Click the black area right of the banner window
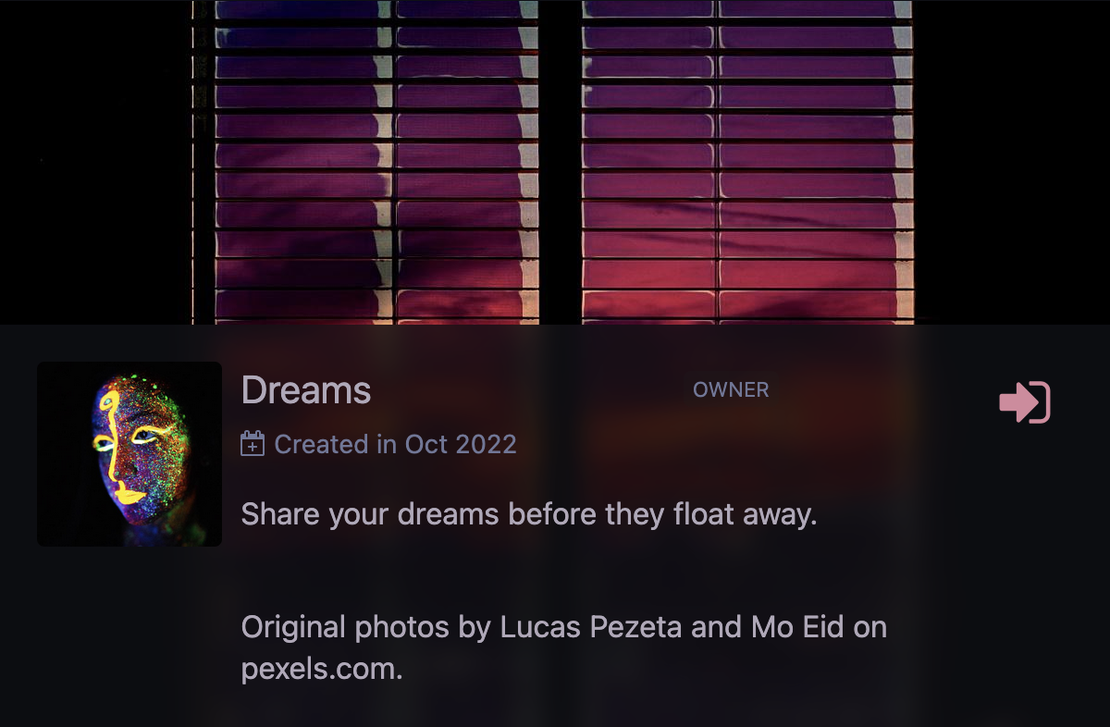The width and height of the screenshot is (1110, 727). click(1010, 160)
